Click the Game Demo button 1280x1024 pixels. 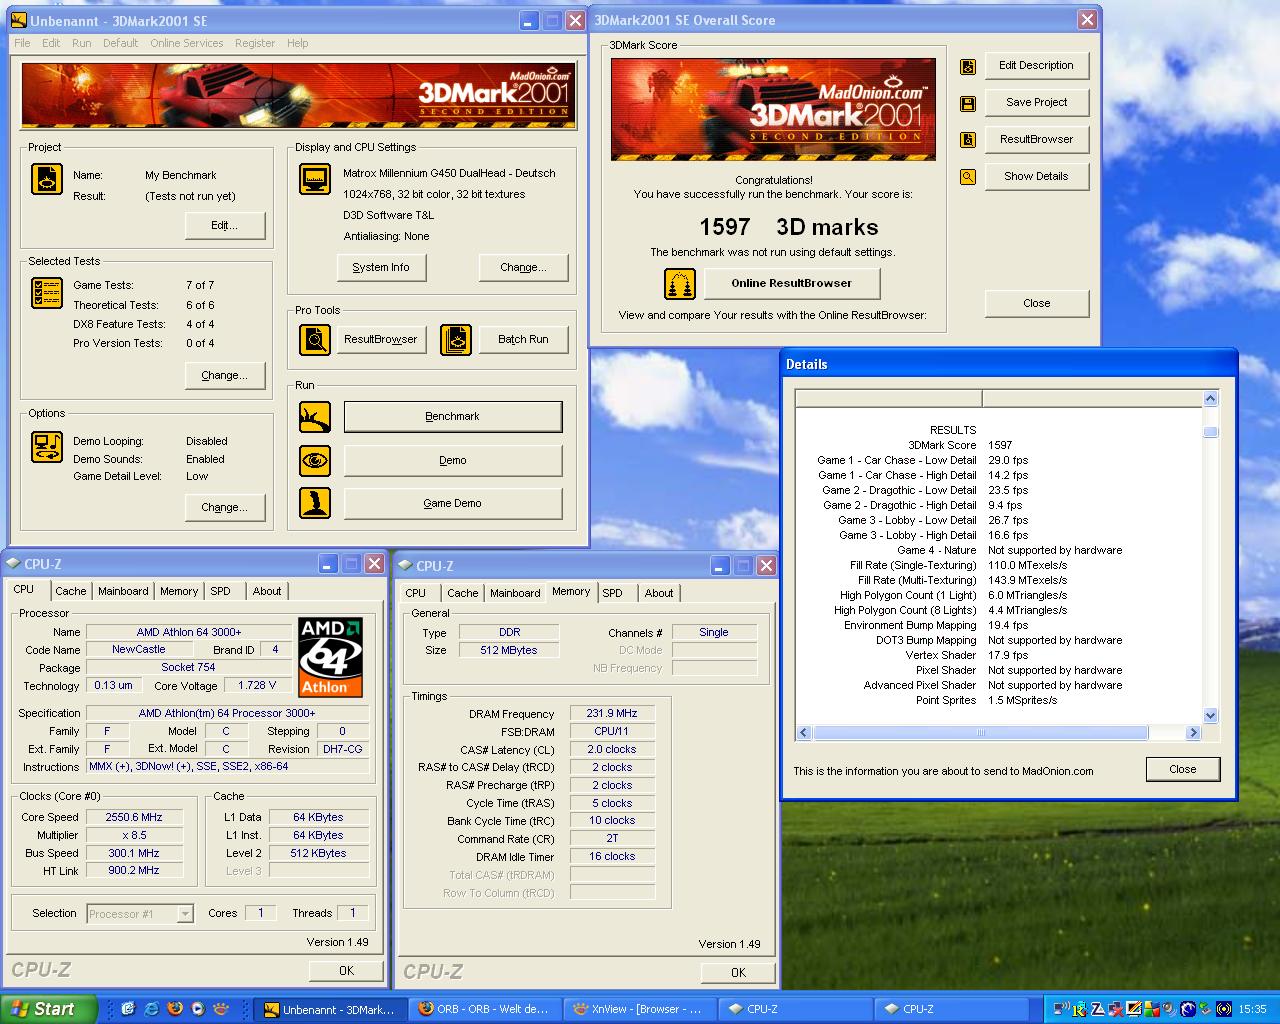click(x=453, y=503)
